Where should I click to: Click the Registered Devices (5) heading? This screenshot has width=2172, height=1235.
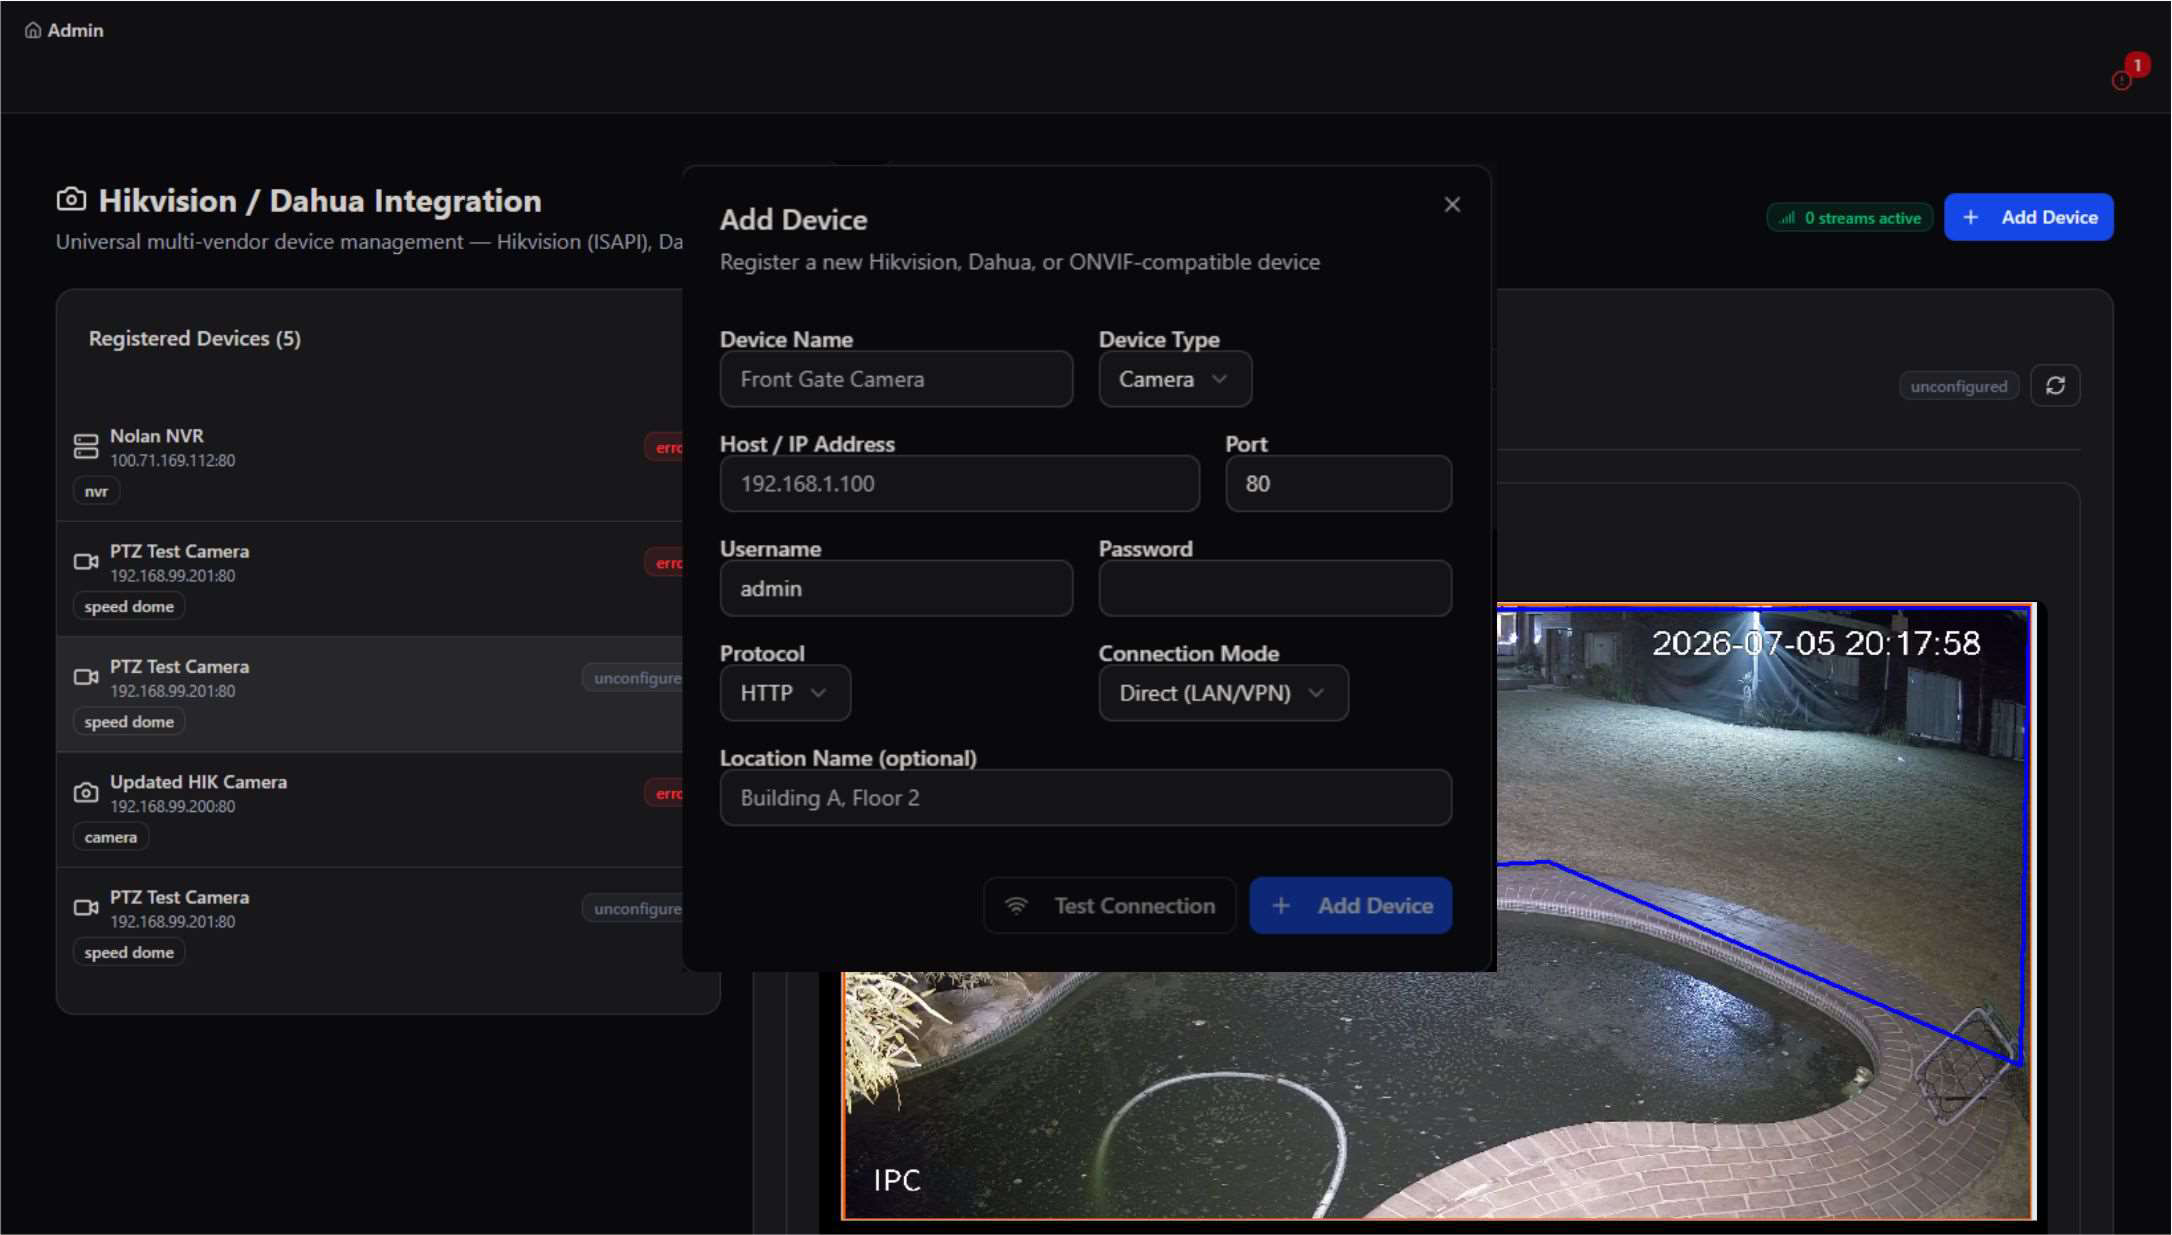coord(195,339)
